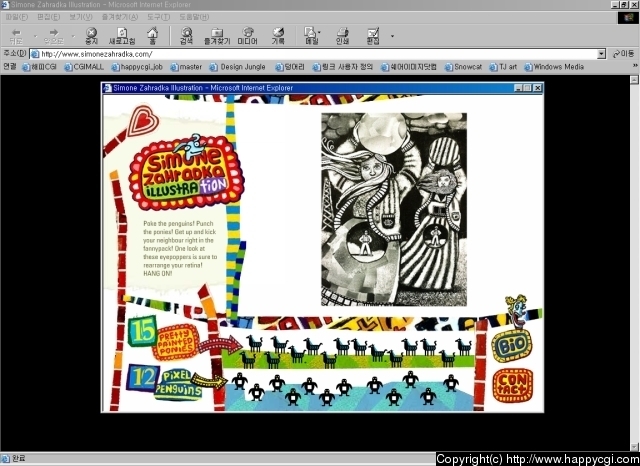This screenshot has width=640, height=466.
Task: Open the Snowcat link
Action: (463, 67)
